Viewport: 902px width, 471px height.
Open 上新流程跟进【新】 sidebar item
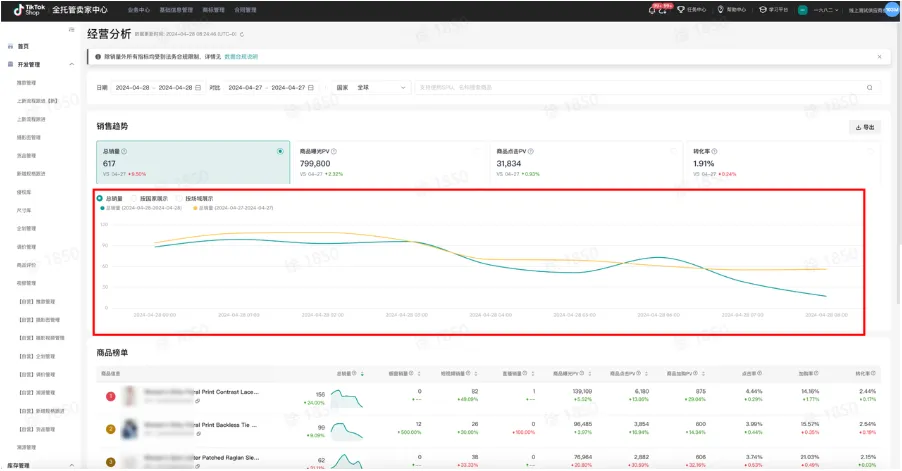point(37,101)
